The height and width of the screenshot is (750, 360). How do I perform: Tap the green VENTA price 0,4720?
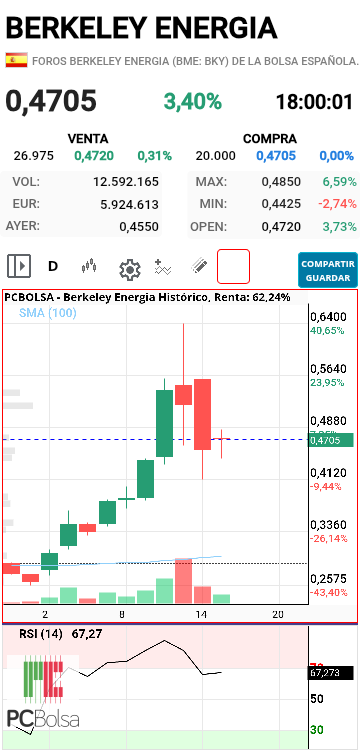94,155
